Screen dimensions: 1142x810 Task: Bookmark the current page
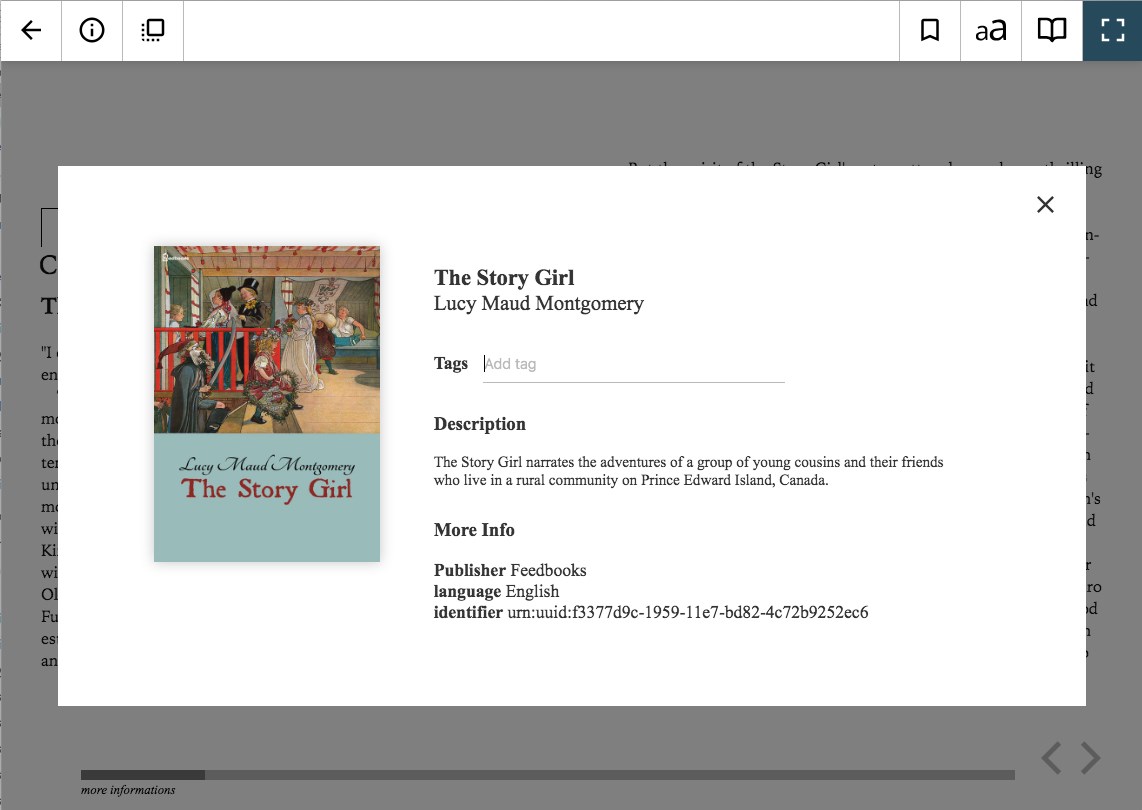929,30
